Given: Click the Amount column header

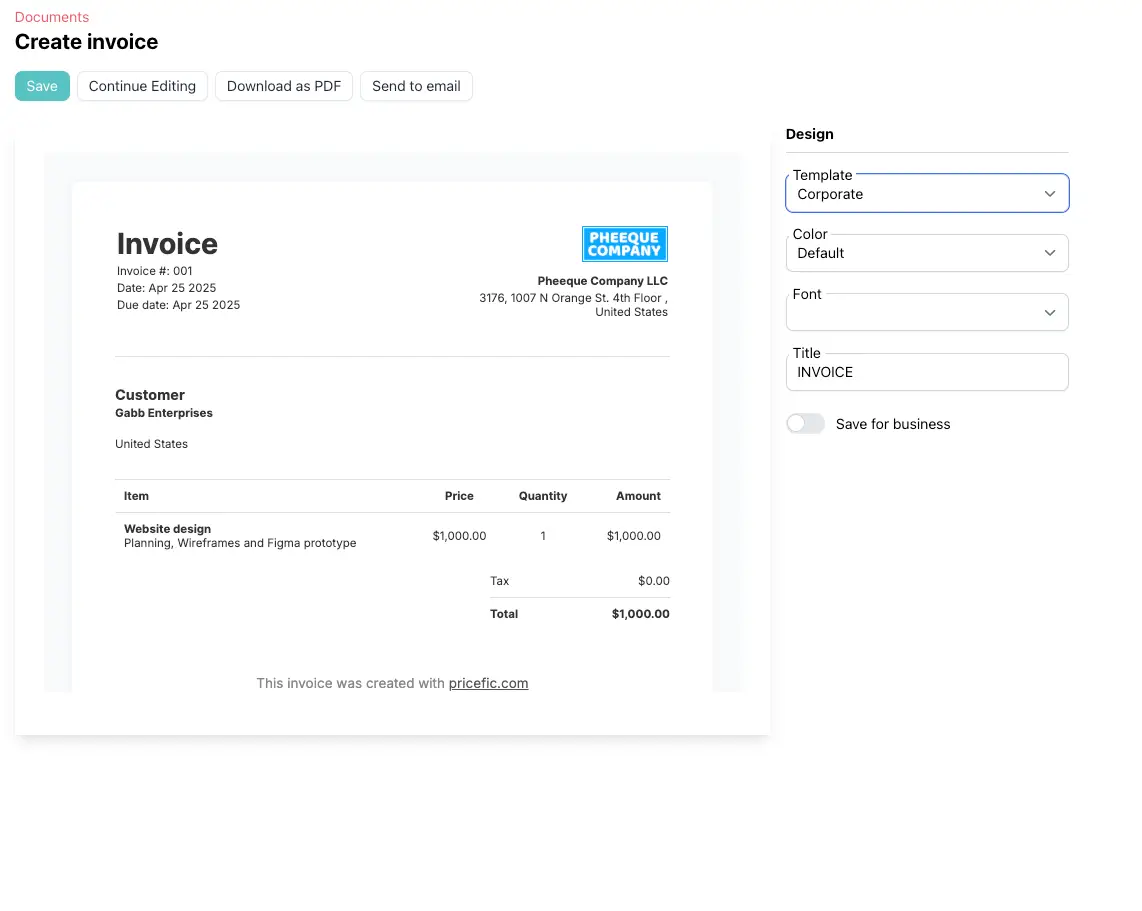Looking at the screenshot, I should pos(638,496).
